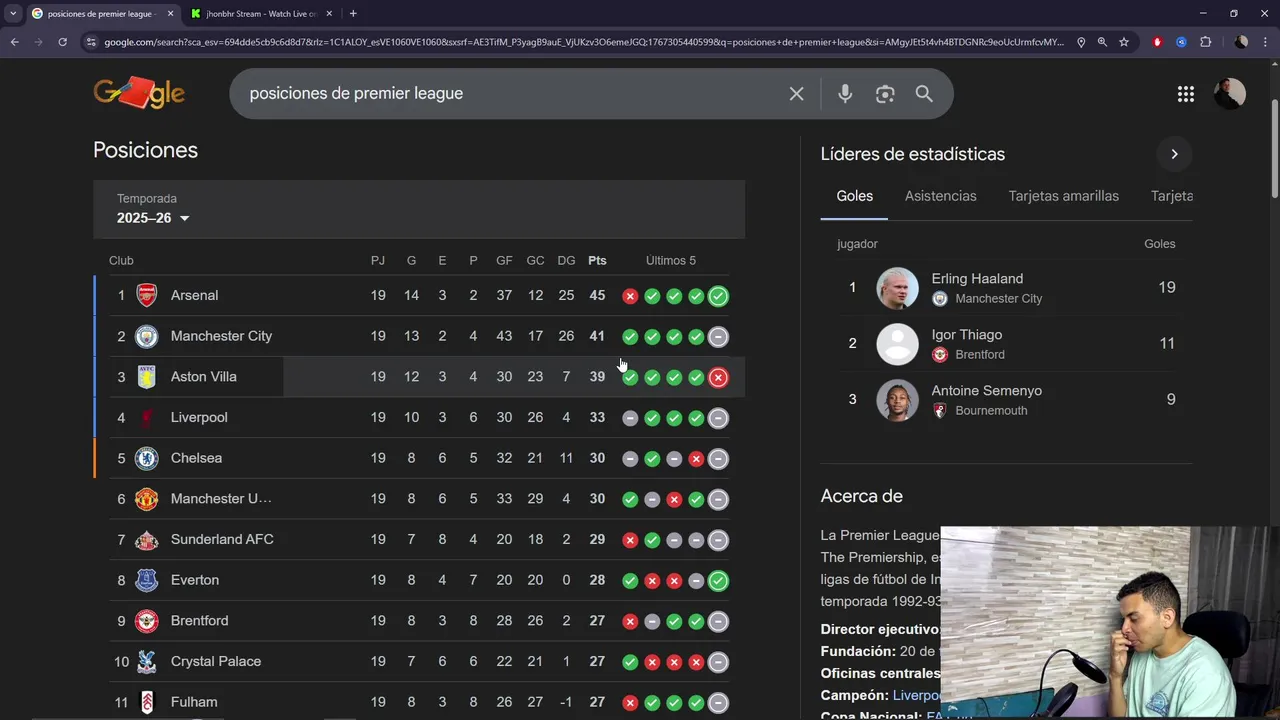Click the DG column header
The height and width of the screenshot is (720, 1280).
[566, 260]
